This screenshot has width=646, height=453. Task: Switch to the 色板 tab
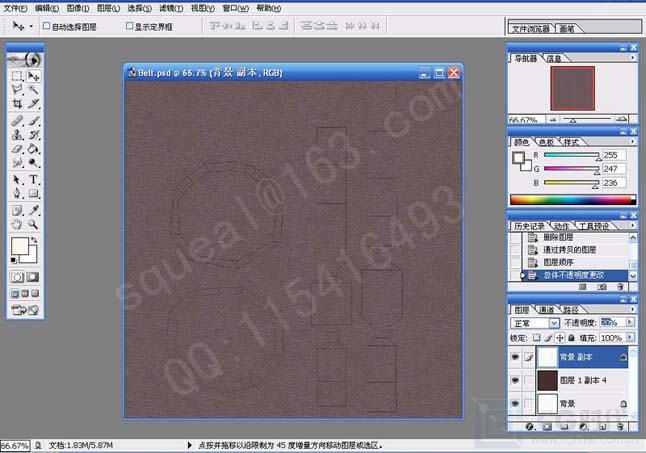546,142
